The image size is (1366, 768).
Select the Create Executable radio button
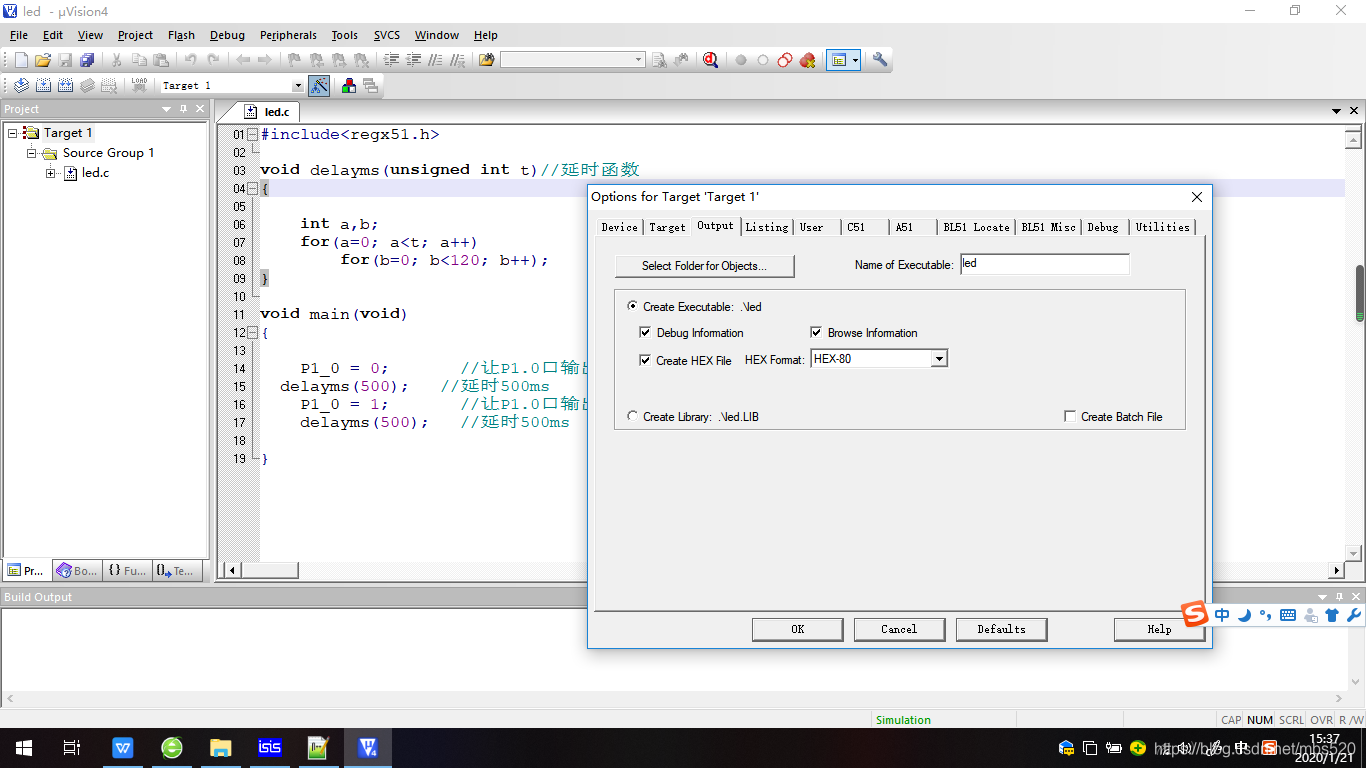click(x=632, y=306)
